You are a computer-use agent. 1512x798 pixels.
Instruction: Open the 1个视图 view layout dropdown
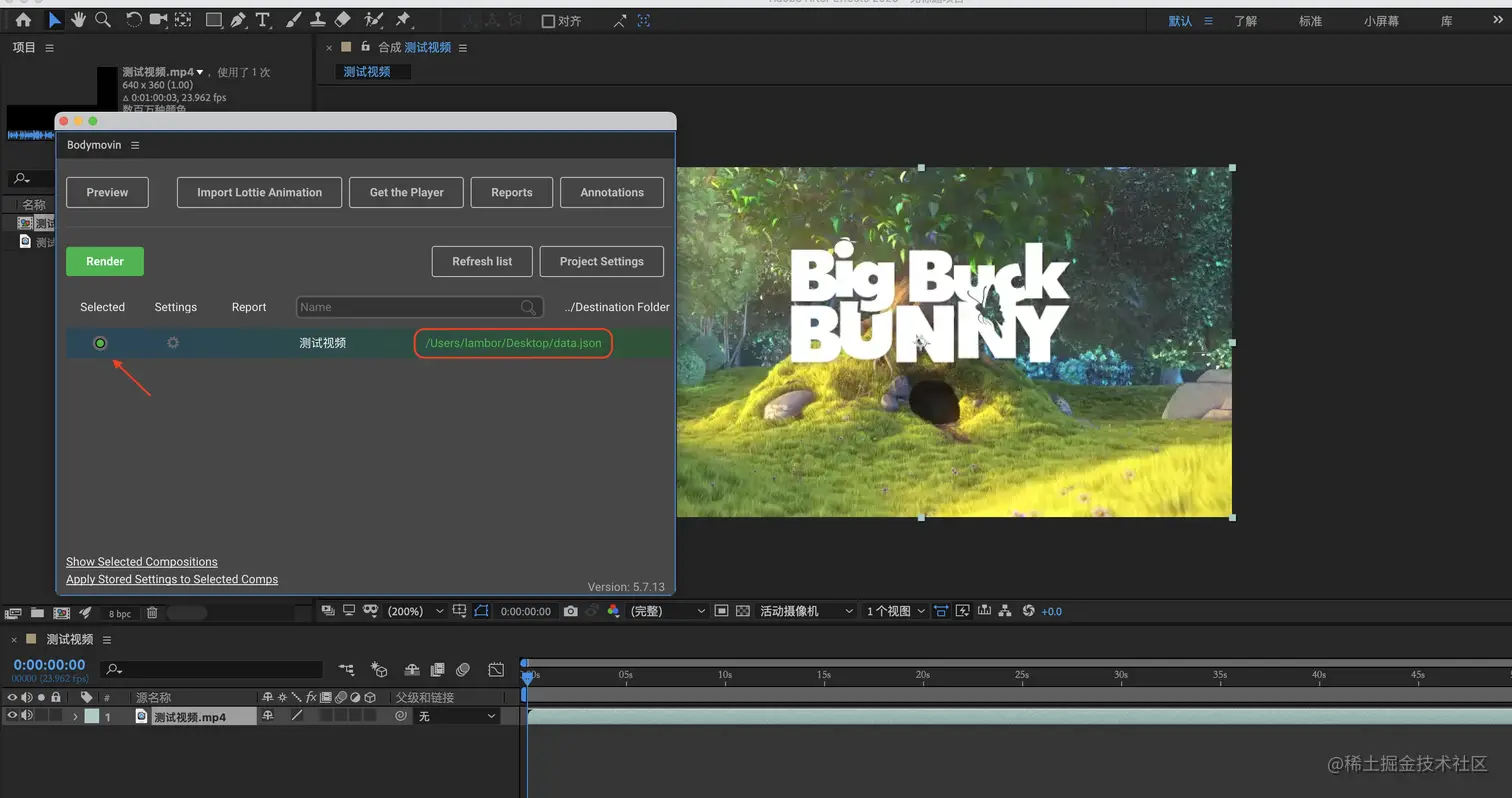point(895,611)
